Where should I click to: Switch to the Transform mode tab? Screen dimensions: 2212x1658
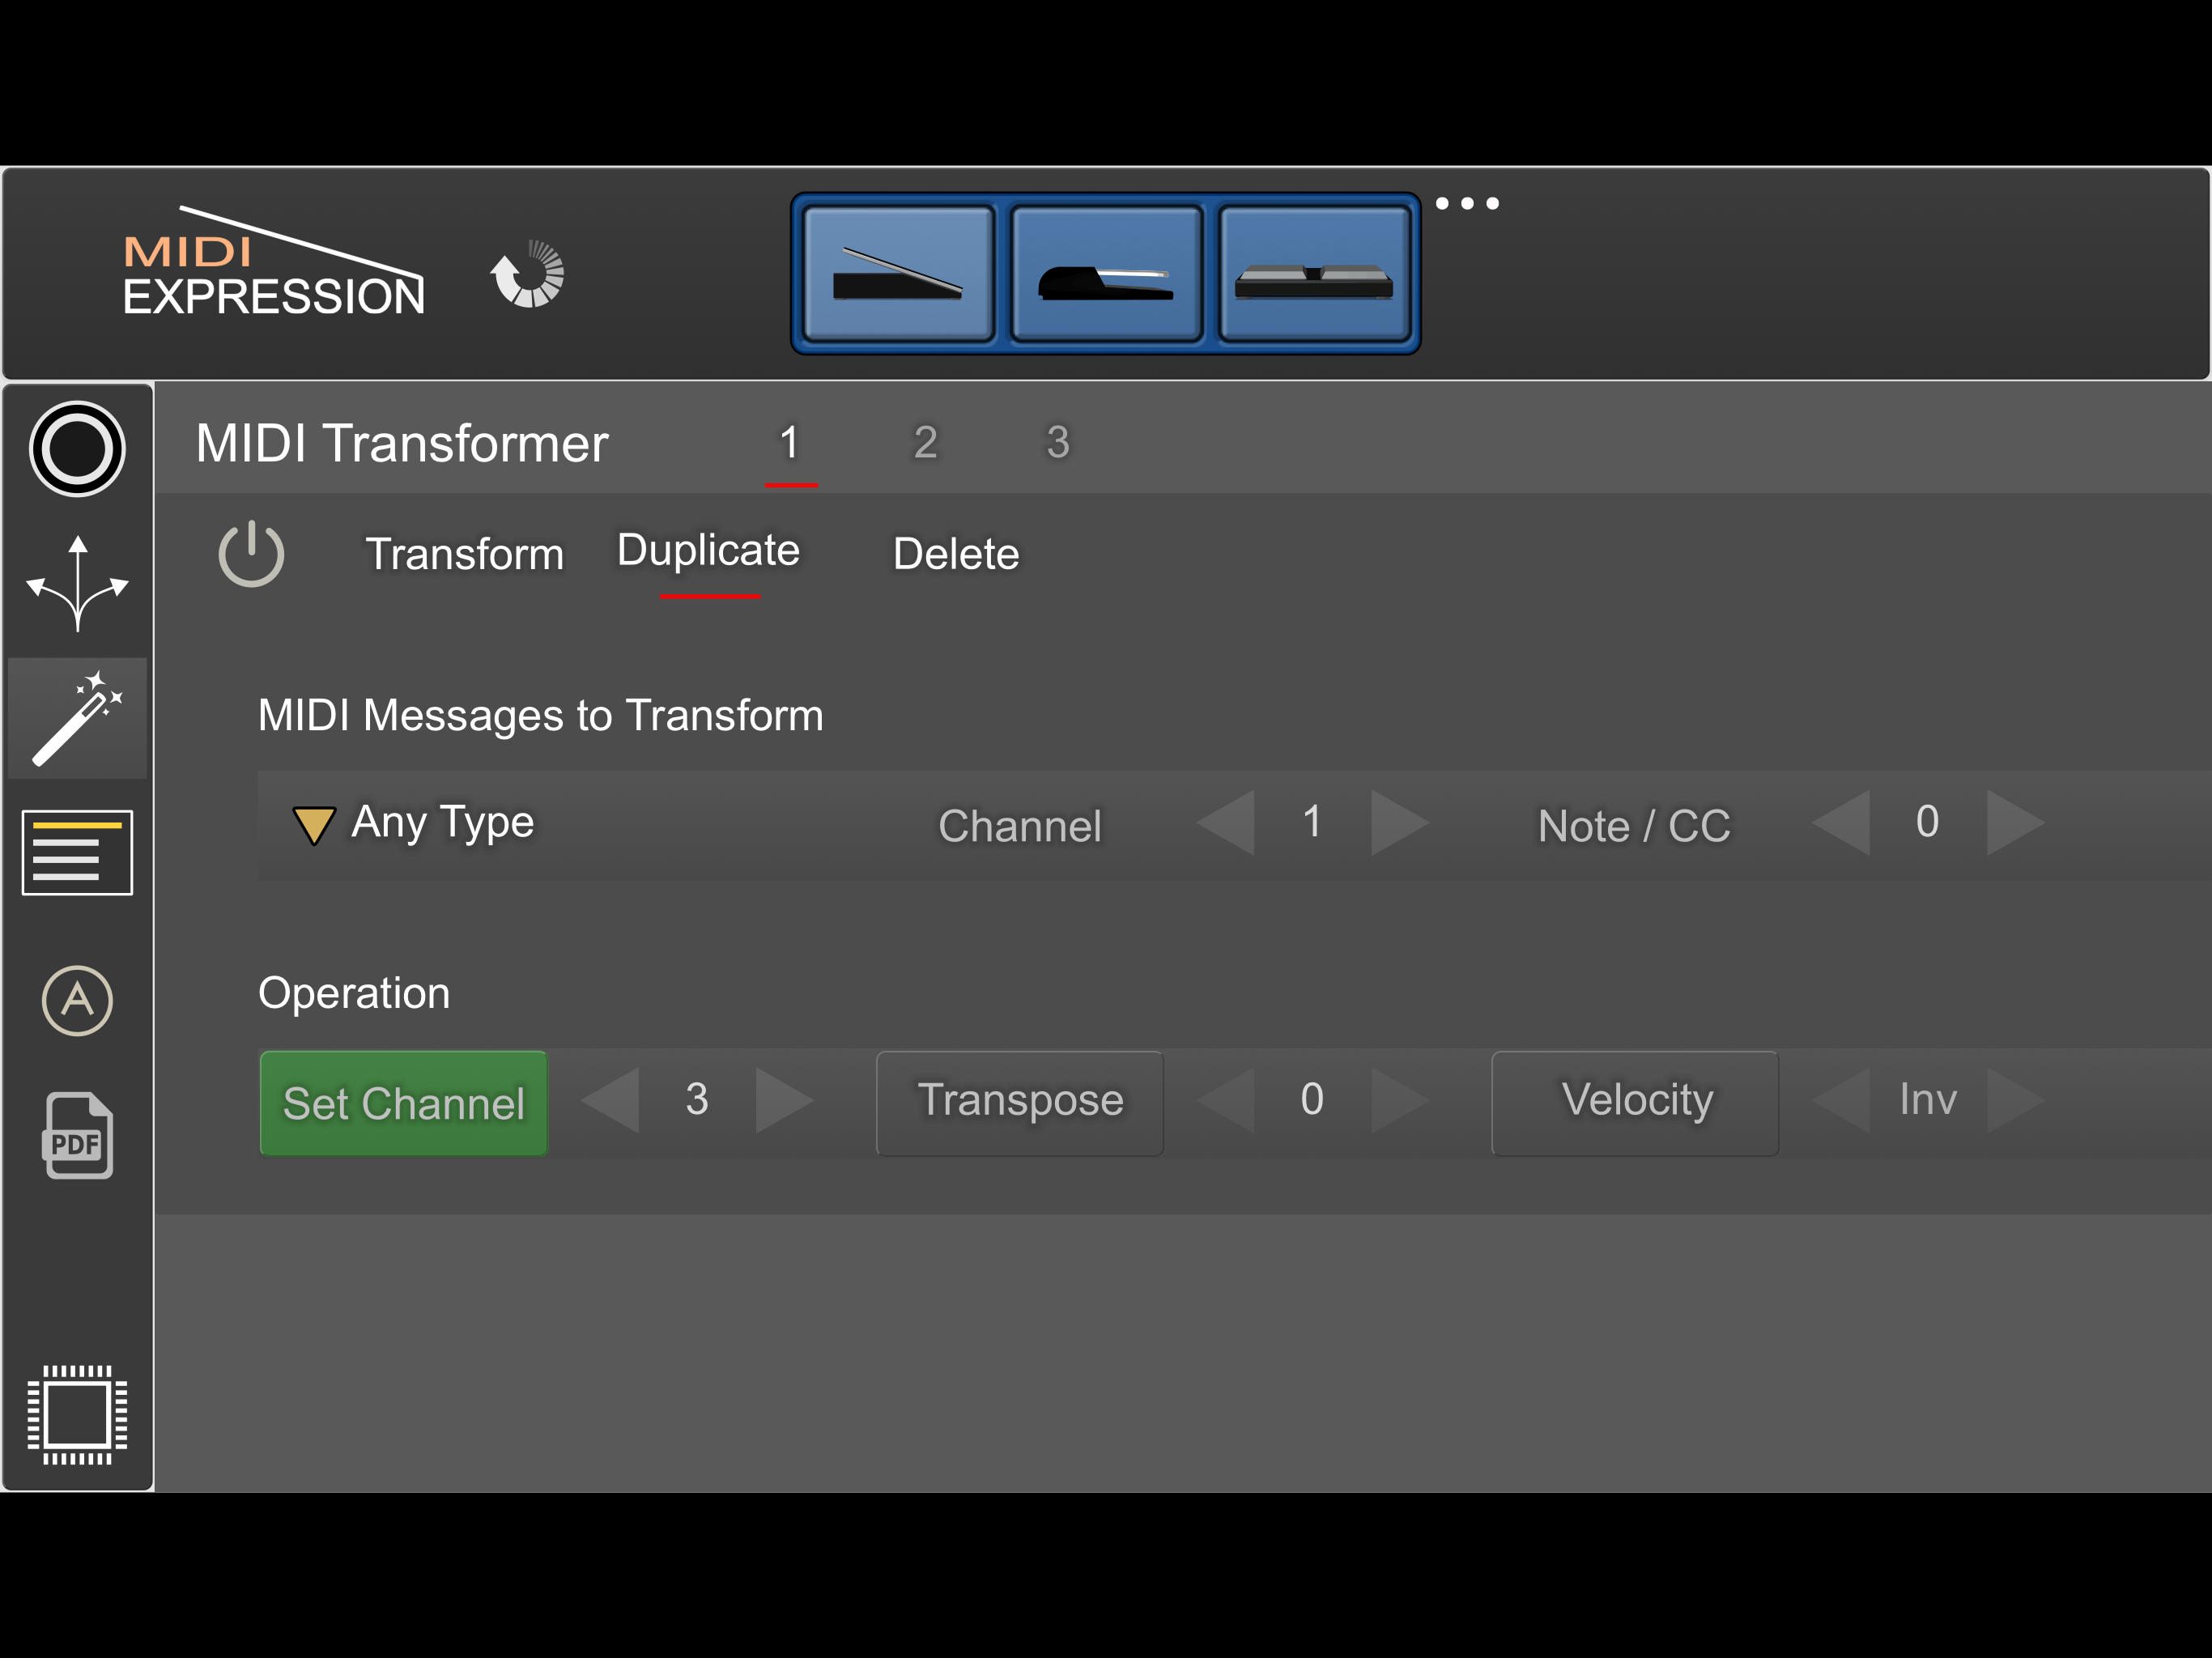464,554
